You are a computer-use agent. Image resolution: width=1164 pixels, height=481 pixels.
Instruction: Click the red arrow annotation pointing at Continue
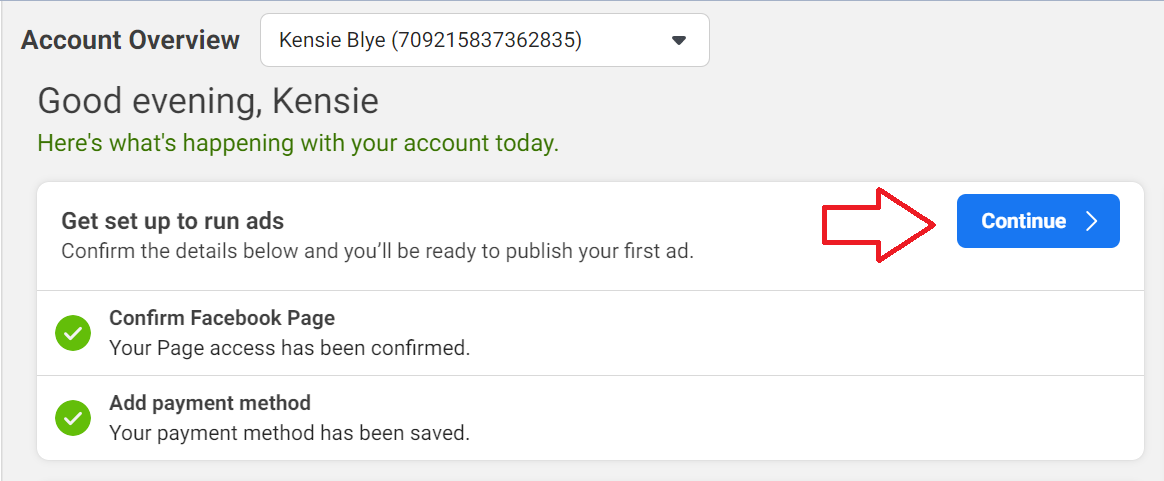click(878, 224)
